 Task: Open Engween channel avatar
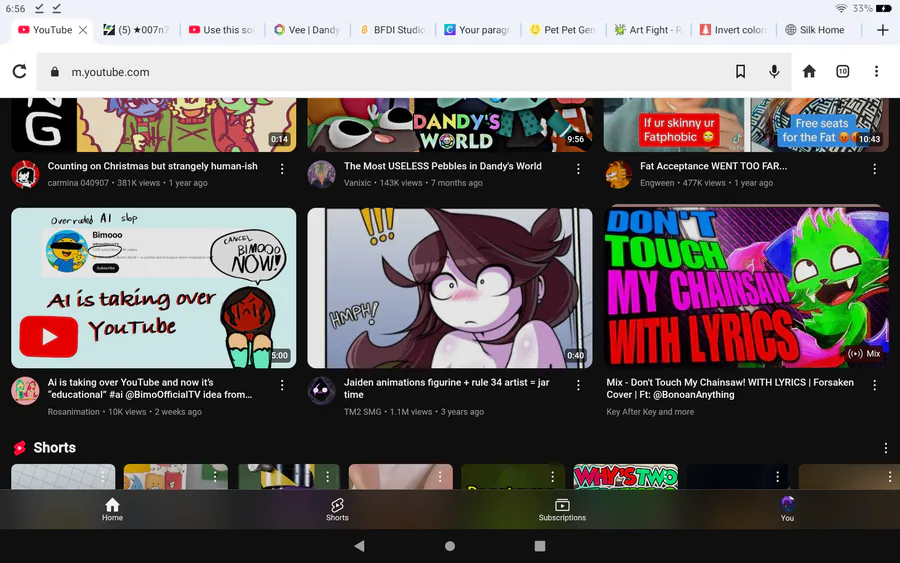(618, 174)
